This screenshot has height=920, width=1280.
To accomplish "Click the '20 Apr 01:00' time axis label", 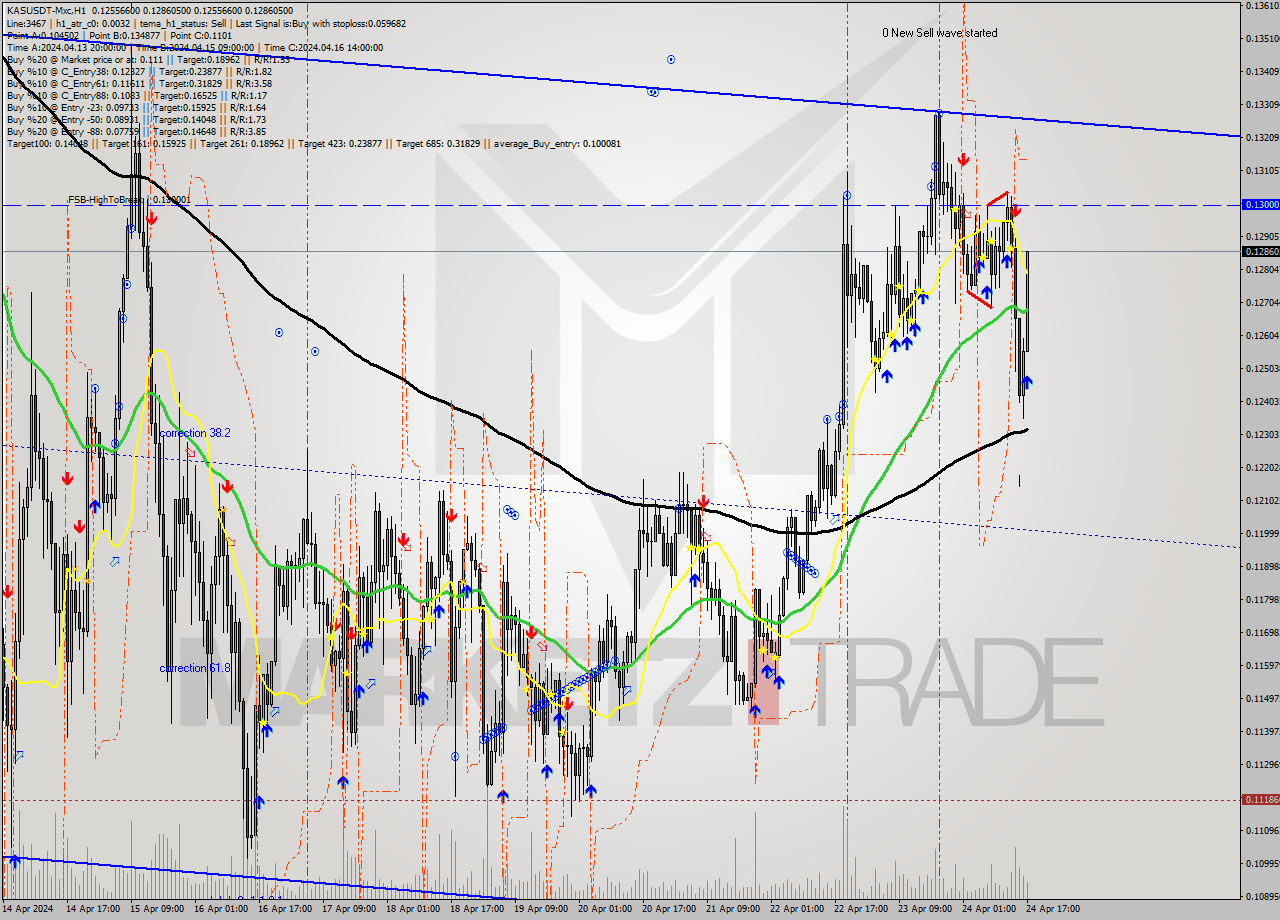I will [603, 909].
